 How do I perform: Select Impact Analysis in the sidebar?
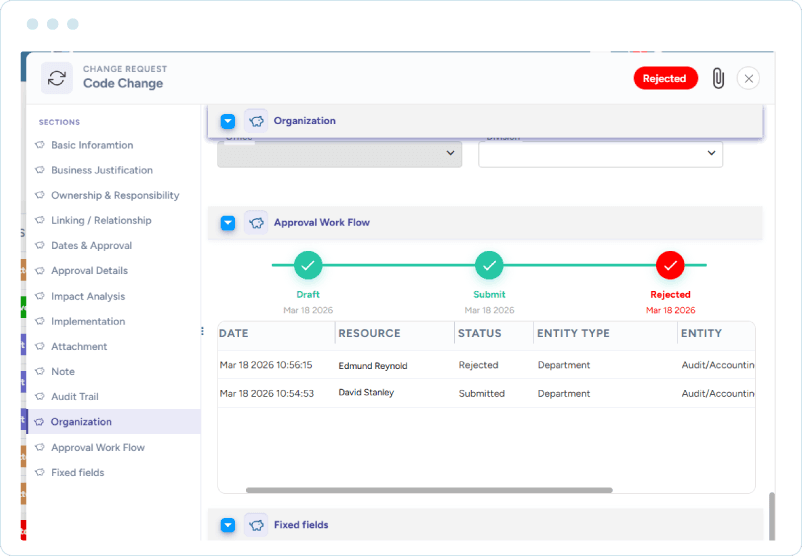pos(88,296)
